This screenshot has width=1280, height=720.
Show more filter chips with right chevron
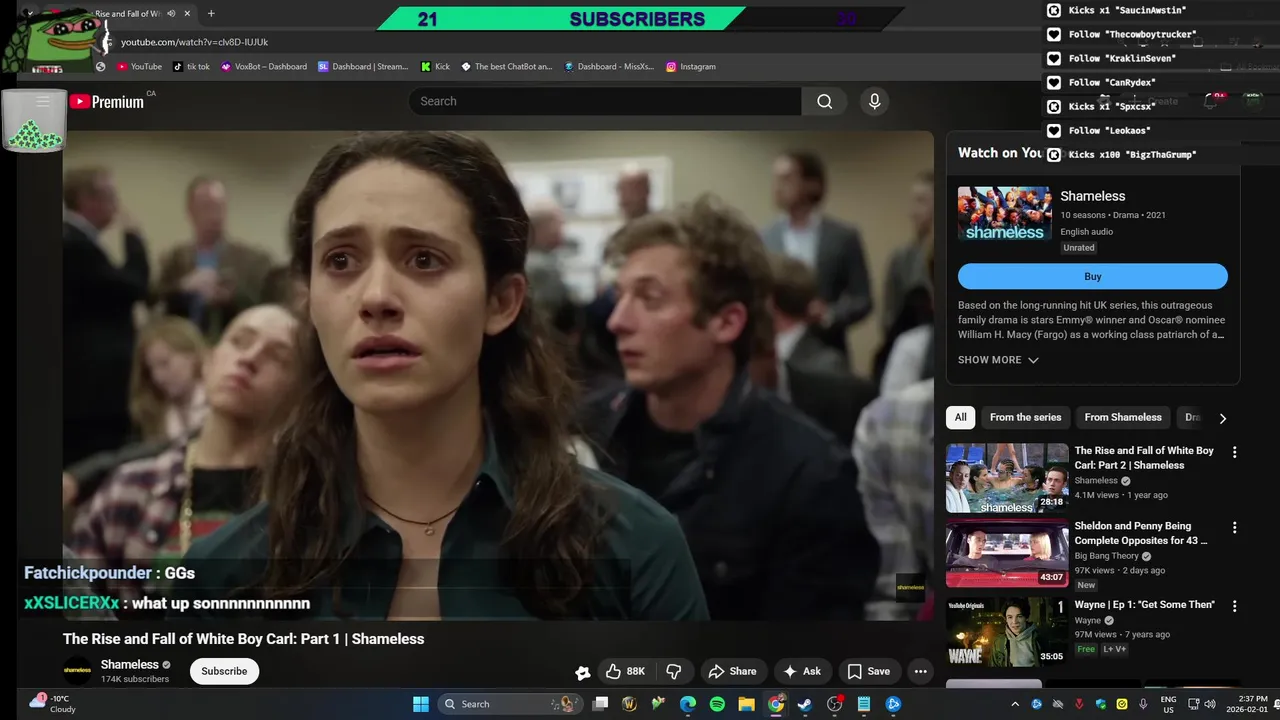coord(1222,418)
